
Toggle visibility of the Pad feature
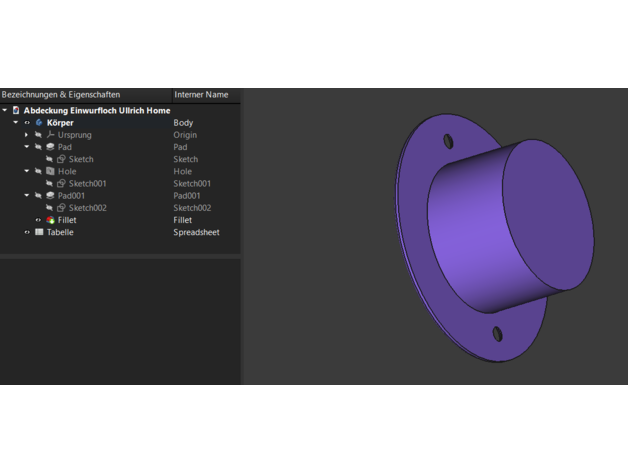pos(38,147)
